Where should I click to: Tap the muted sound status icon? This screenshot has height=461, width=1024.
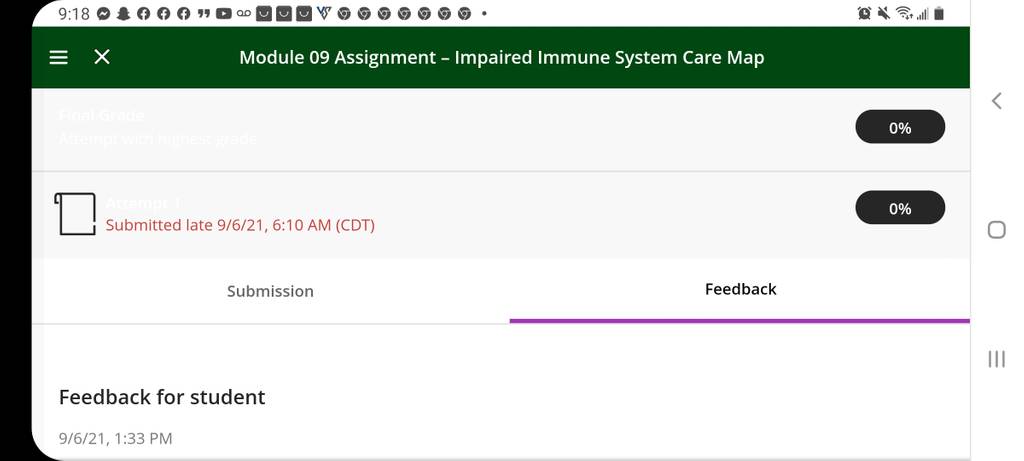884,13
